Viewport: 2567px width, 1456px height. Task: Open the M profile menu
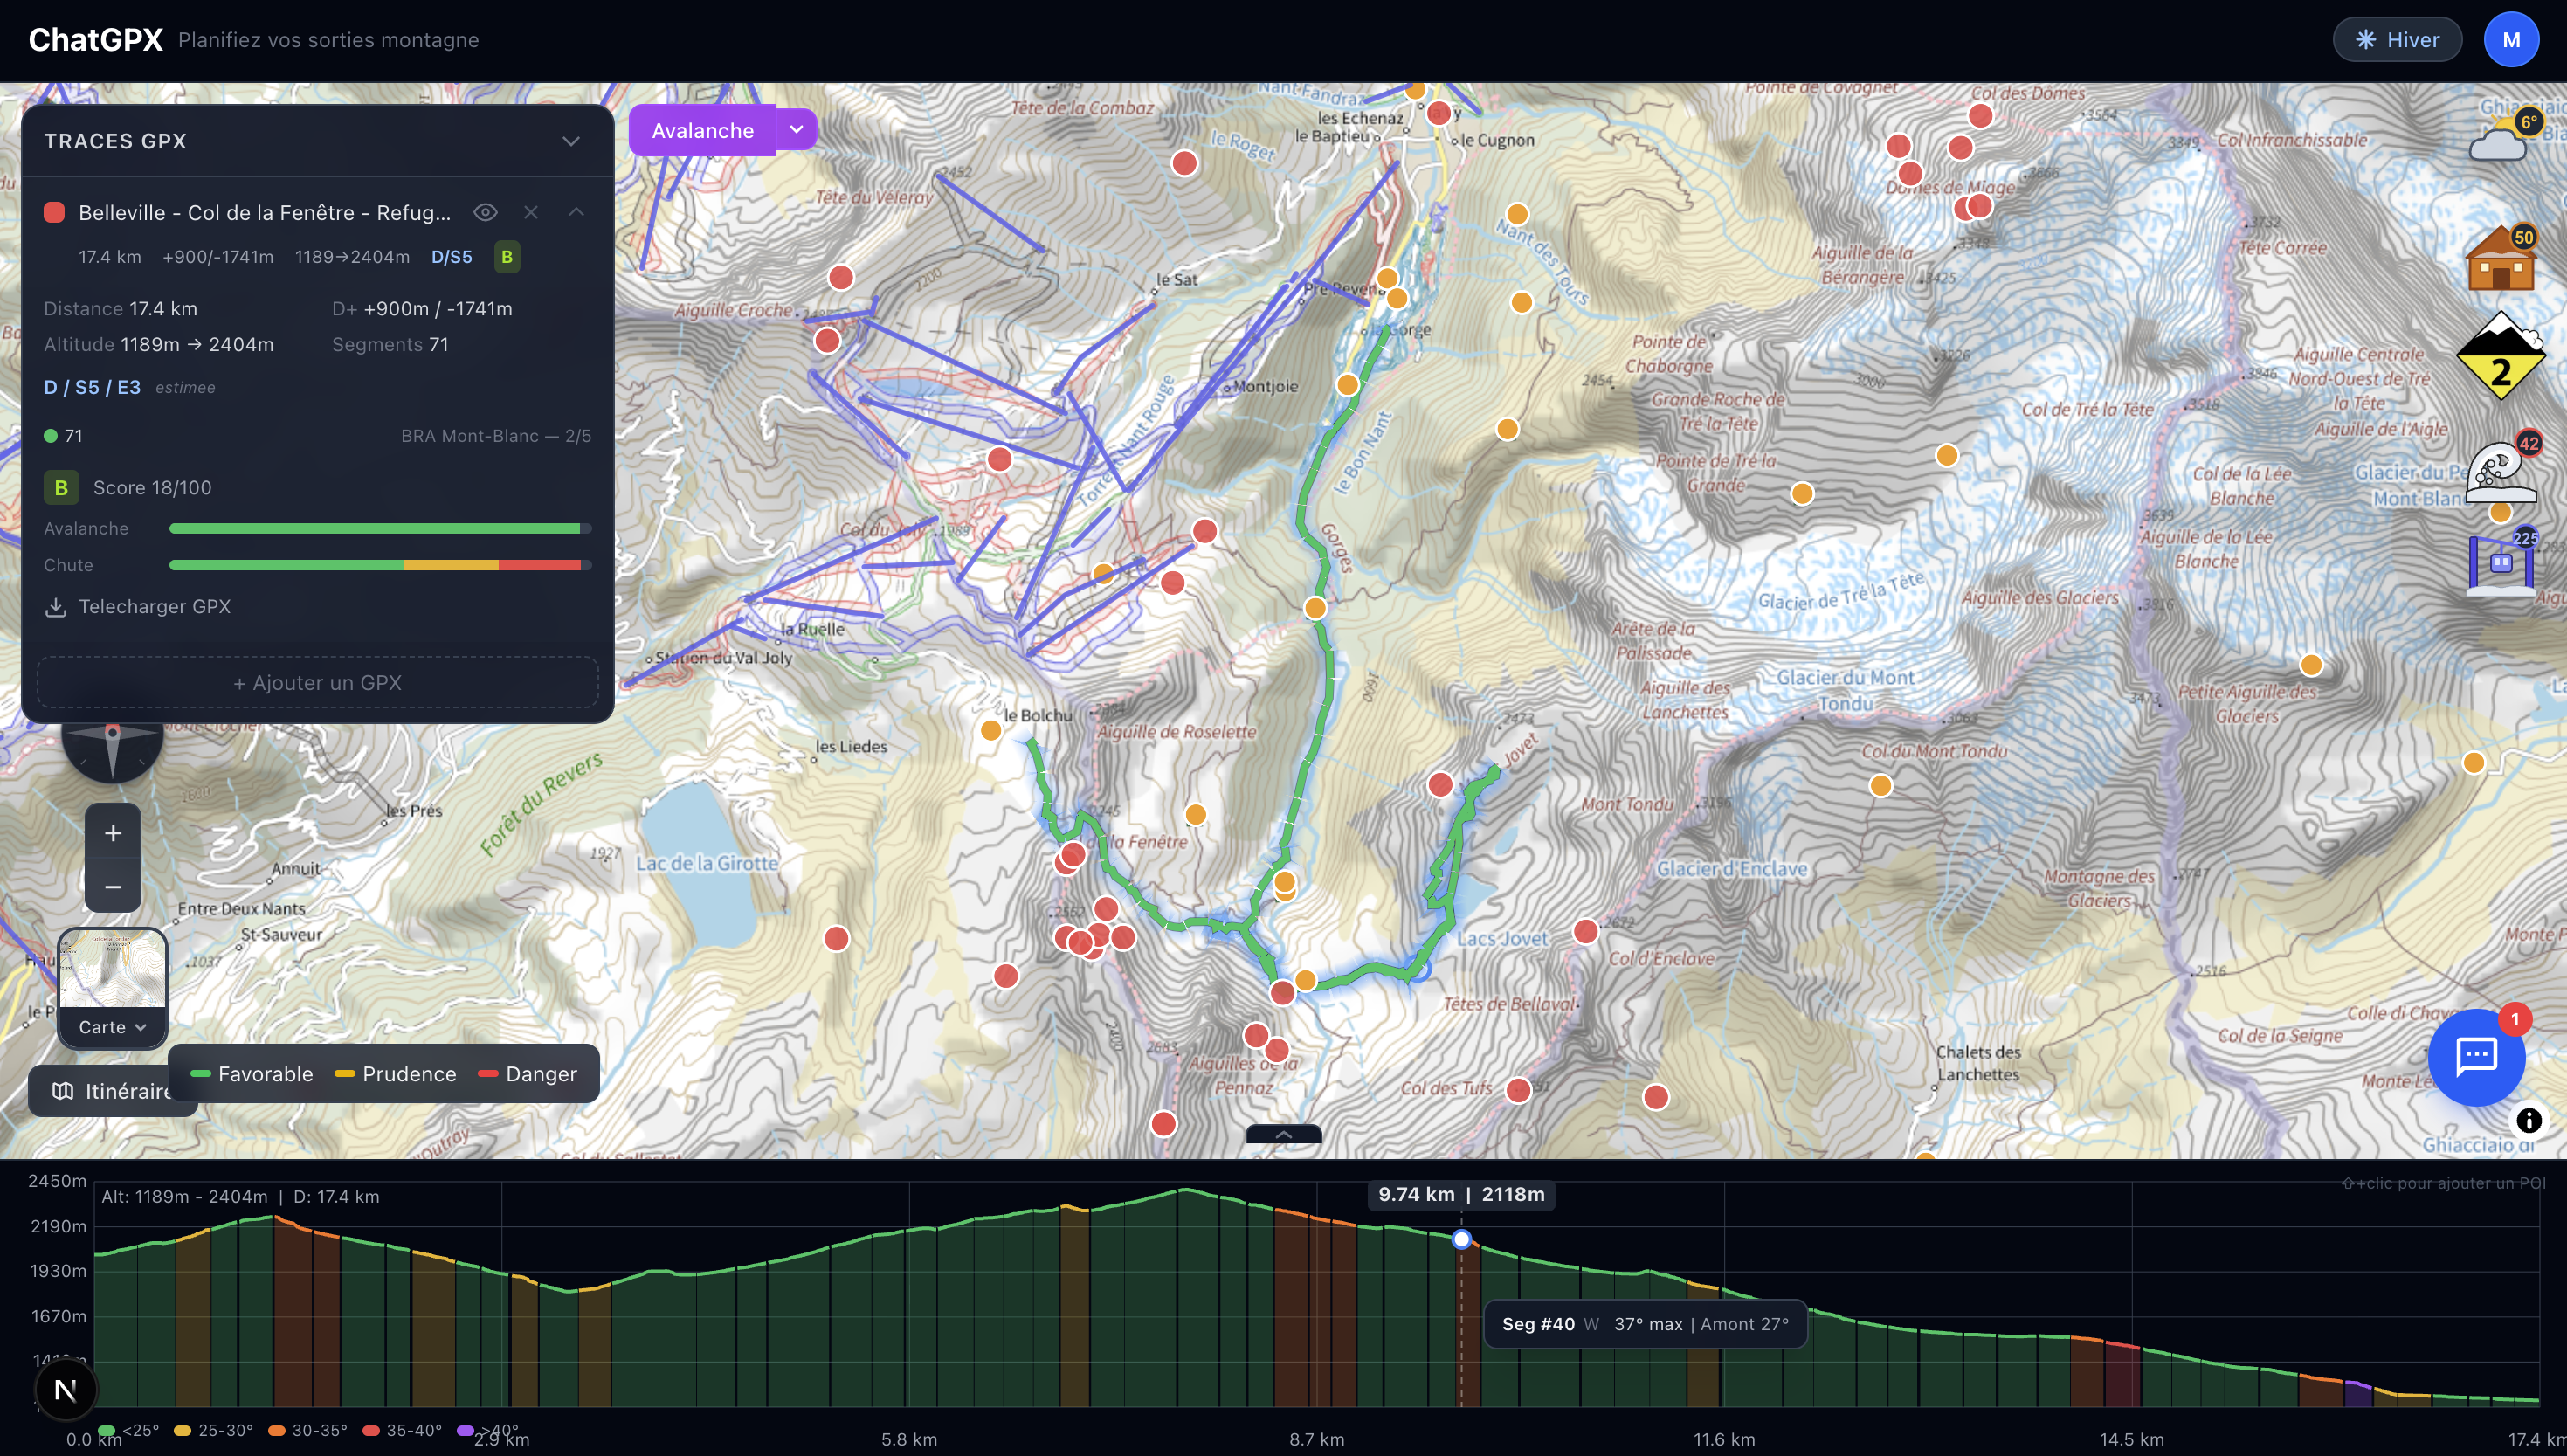pos(2512,39)
